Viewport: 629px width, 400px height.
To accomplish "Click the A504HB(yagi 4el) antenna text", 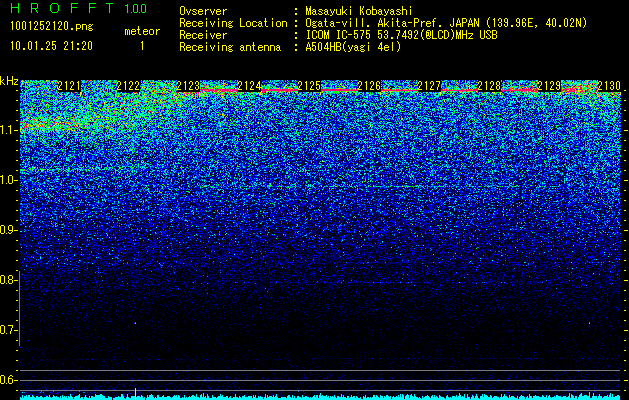I will [353, 47].
